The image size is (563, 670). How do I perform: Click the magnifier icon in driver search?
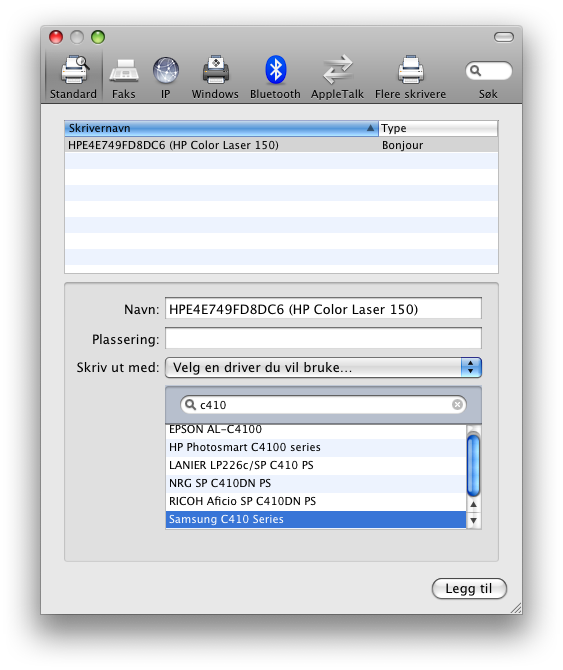pyautogui.click(x=191, y=405)
